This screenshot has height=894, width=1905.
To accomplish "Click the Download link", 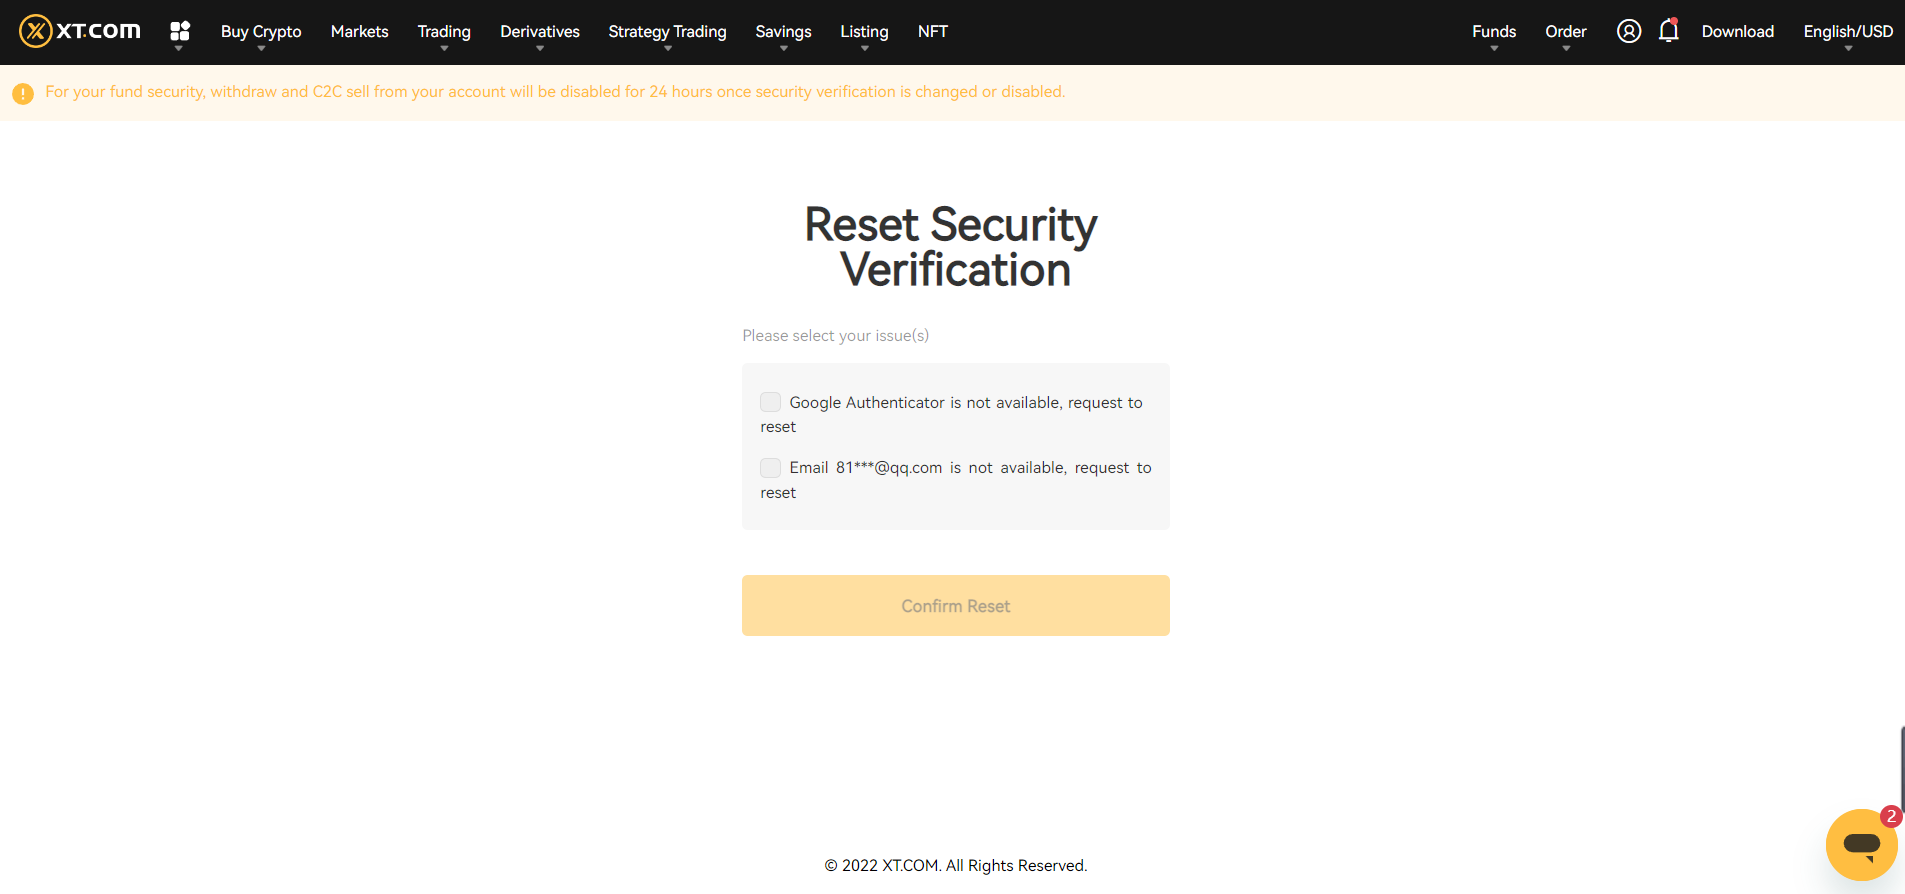I will coord(1737,32).
